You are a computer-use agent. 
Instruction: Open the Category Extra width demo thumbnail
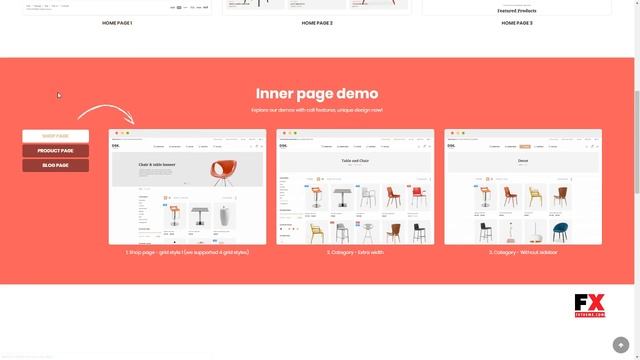[x=355, y=187]
